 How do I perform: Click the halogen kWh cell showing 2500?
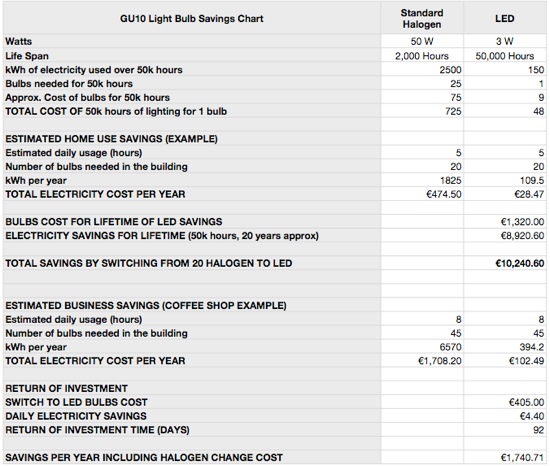click(422, 69)
